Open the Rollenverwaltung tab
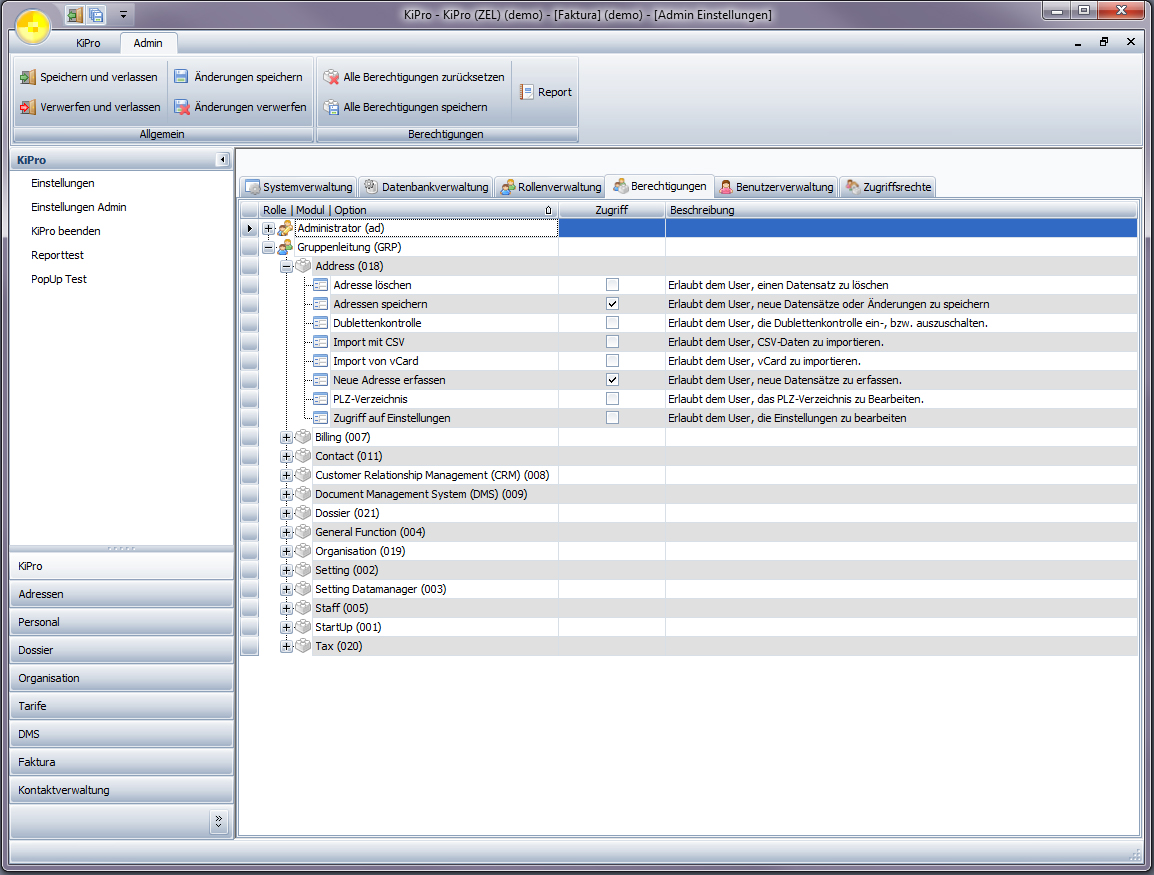This screenshot has height=875, width=1154. click(x=549, y=187)
